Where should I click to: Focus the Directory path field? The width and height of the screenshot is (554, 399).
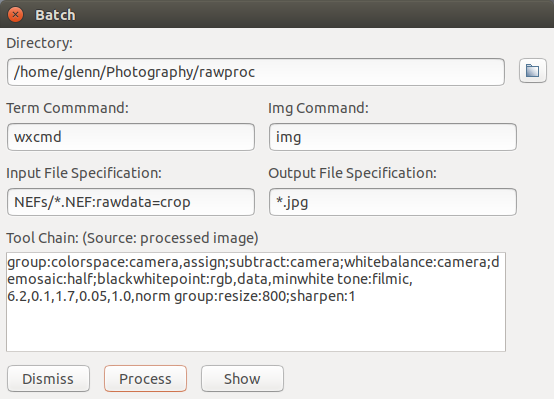tap(256, 72)
